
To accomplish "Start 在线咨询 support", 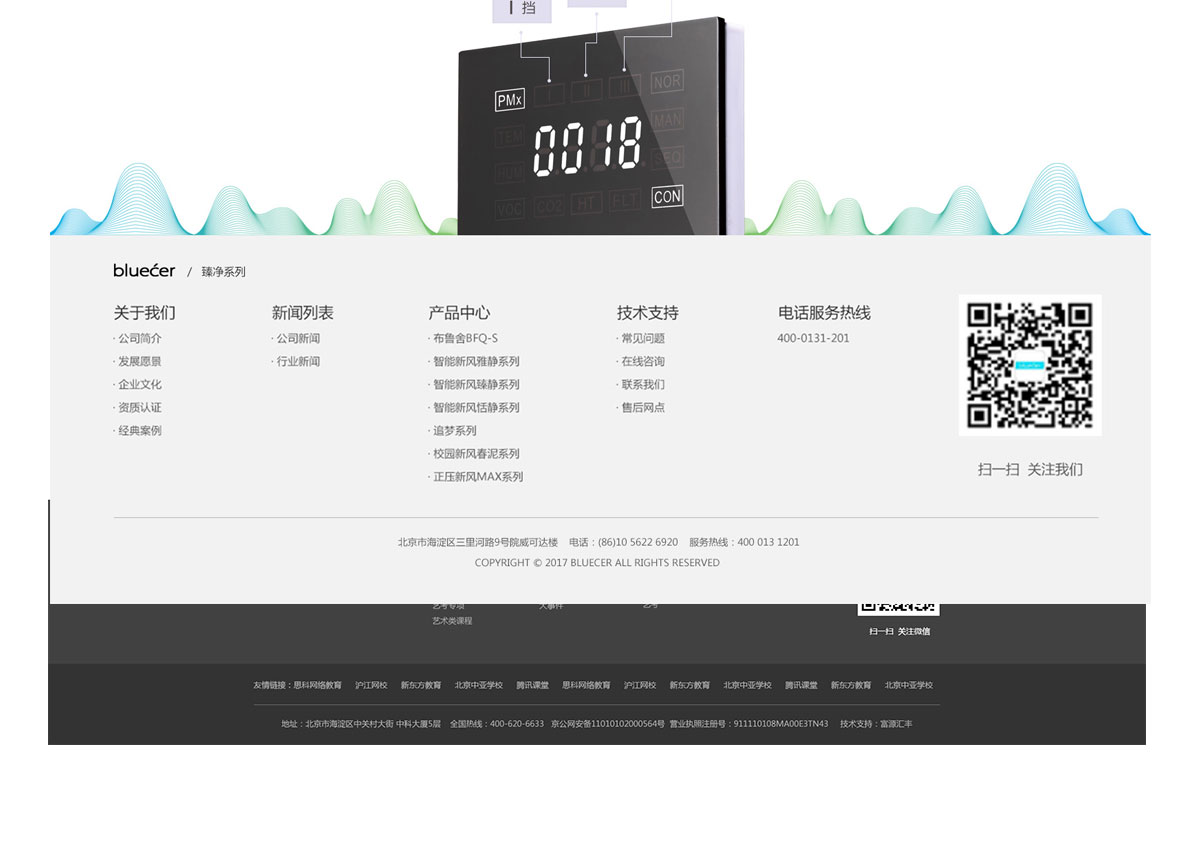I will tap(642, 361).
